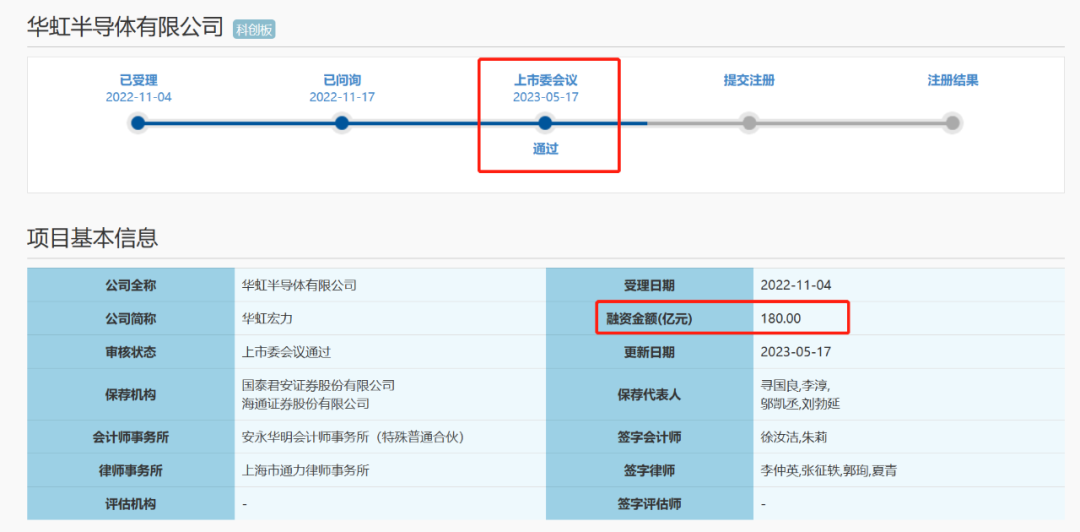Click 海通证券股份有限公司 sponsor entry

pyautogui.click(x=306, y=404)
